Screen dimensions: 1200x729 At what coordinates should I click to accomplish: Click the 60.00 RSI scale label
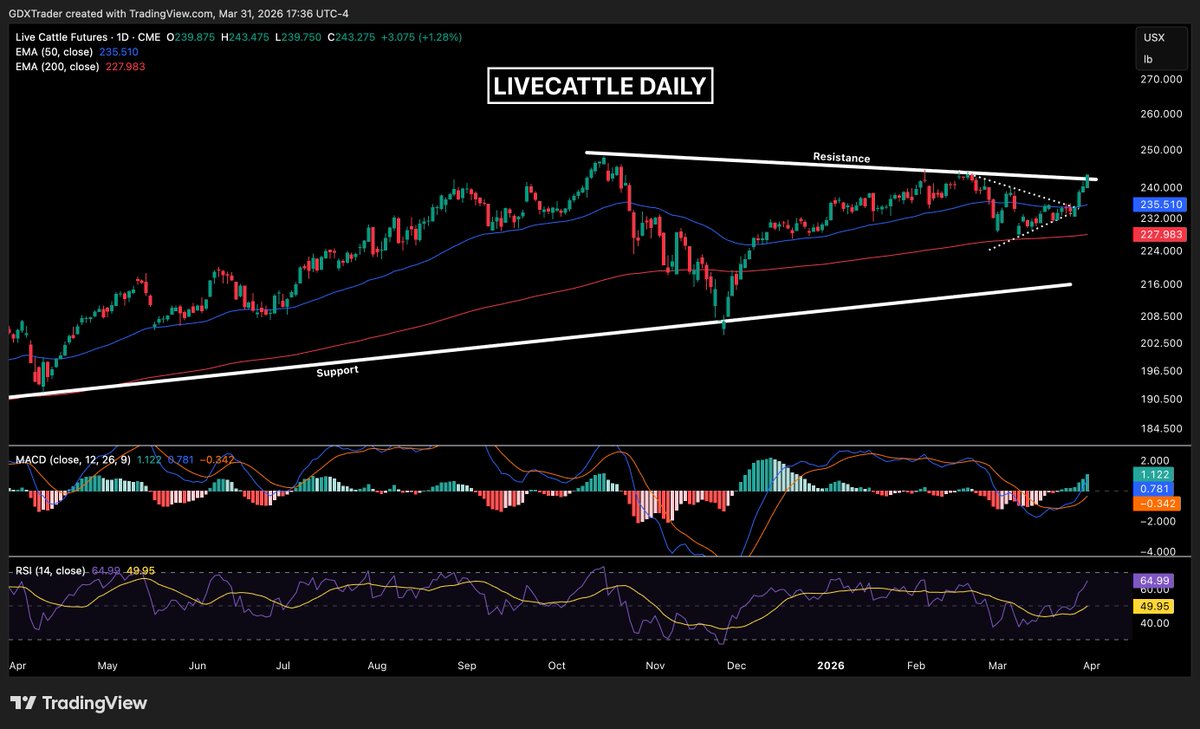point(1156,591)
